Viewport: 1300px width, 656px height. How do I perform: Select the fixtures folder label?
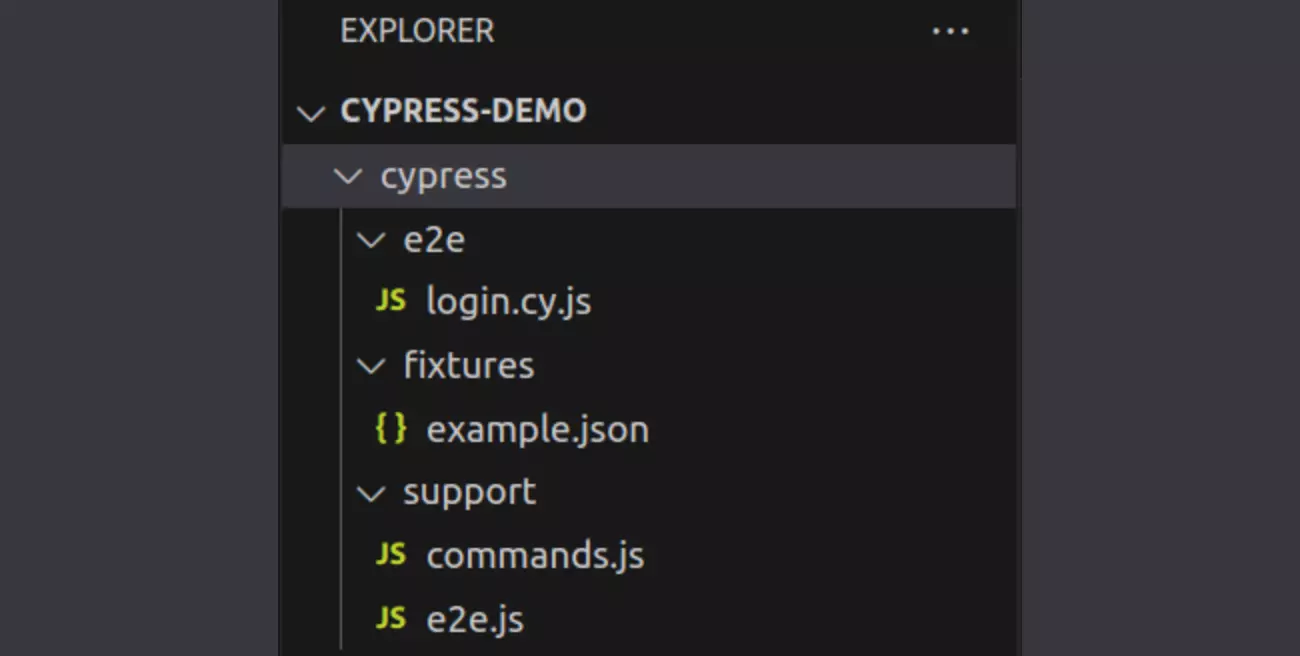pyautogui.click(x=468, y=366)
